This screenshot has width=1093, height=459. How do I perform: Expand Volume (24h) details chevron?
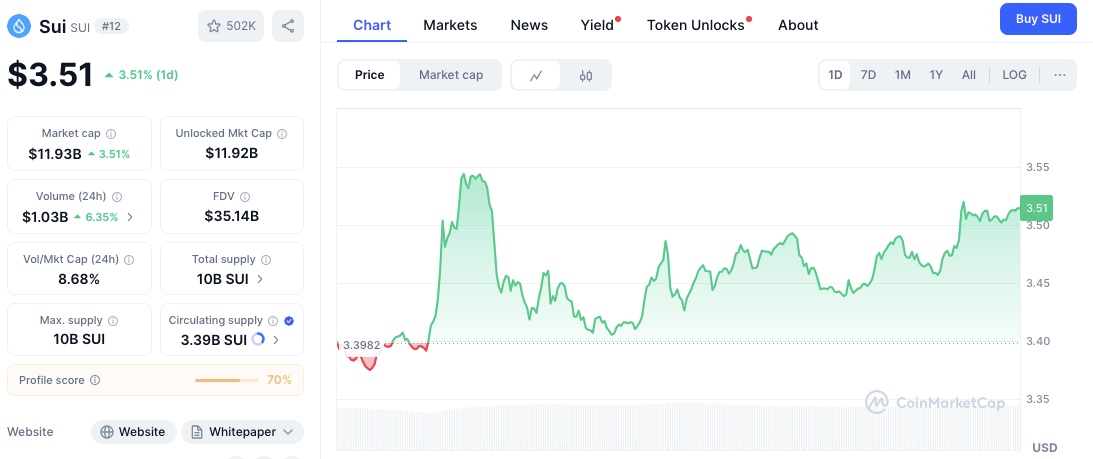(x=130, y=217)
